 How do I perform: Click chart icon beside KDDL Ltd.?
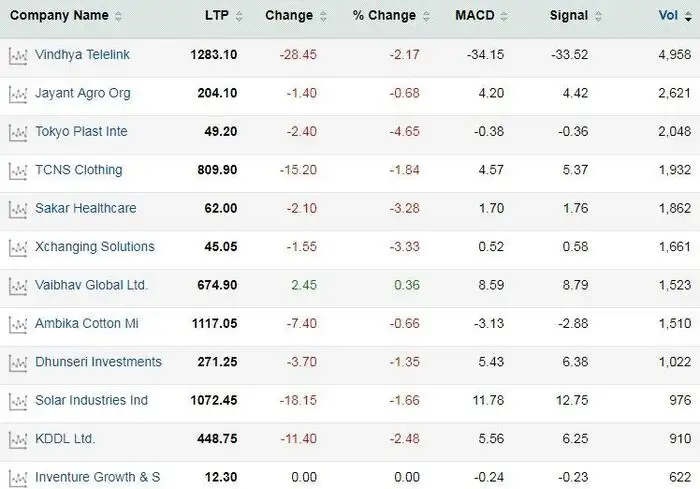coord(17,440)
